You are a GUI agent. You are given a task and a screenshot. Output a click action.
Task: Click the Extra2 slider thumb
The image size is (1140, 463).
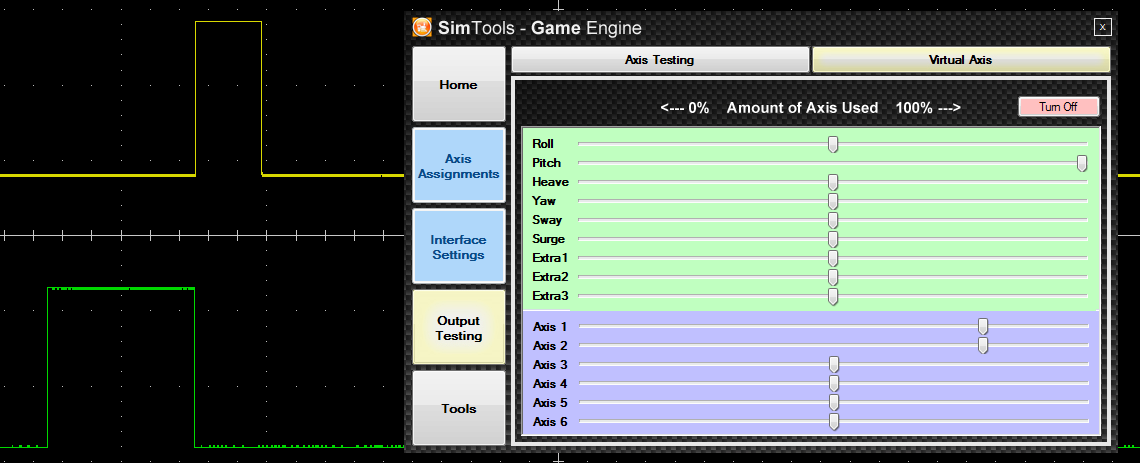tap(833, 277)
